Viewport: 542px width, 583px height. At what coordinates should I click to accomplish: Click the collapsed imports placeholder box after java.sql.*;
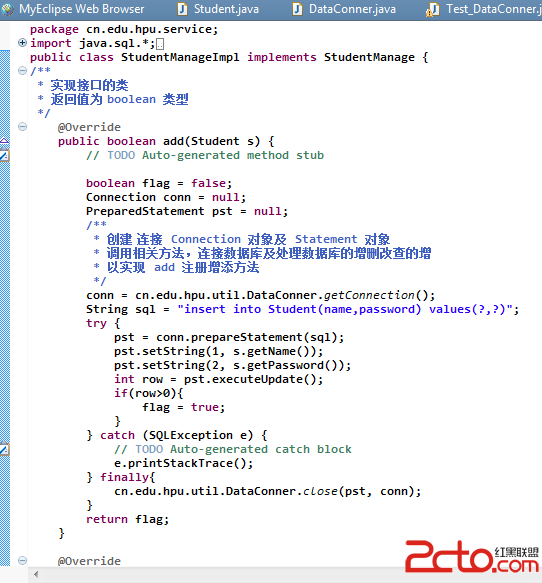[160, 44]
